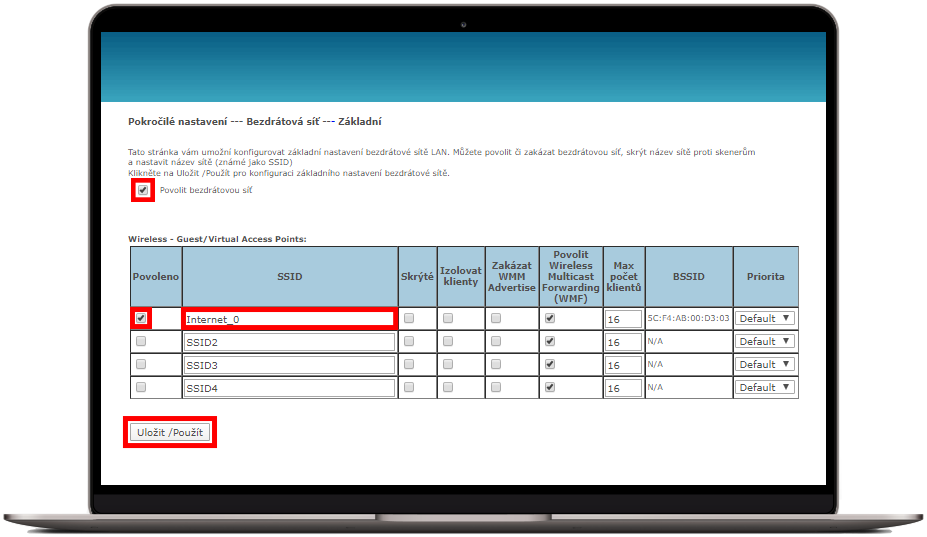Disable WMF checkbox for Internet_0

[551, 318]
